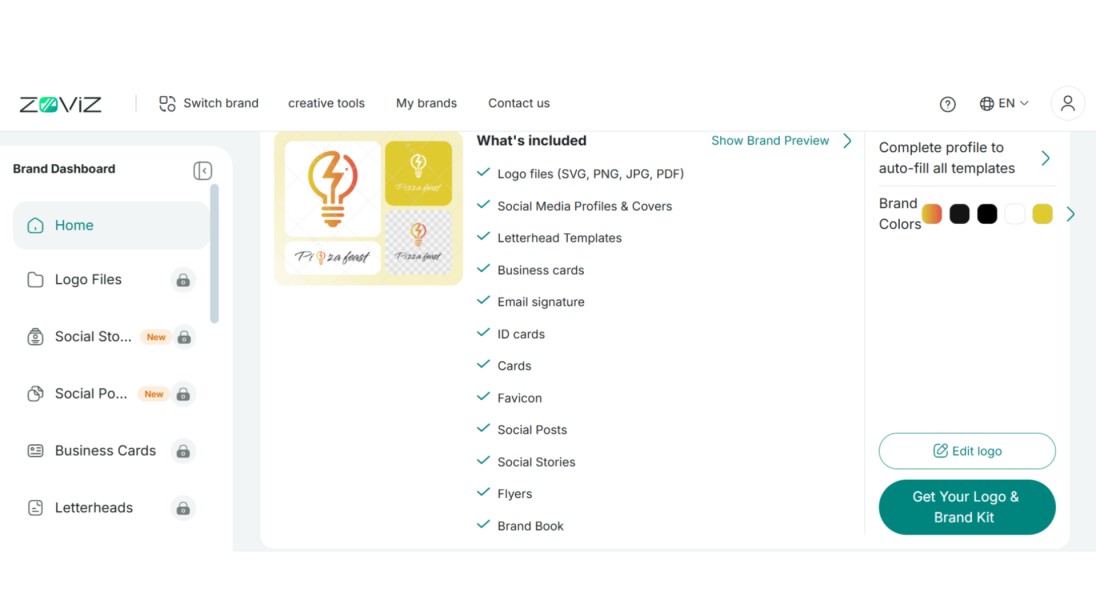
Task: Select the white brand color swatch
Action: [1014, 214]
